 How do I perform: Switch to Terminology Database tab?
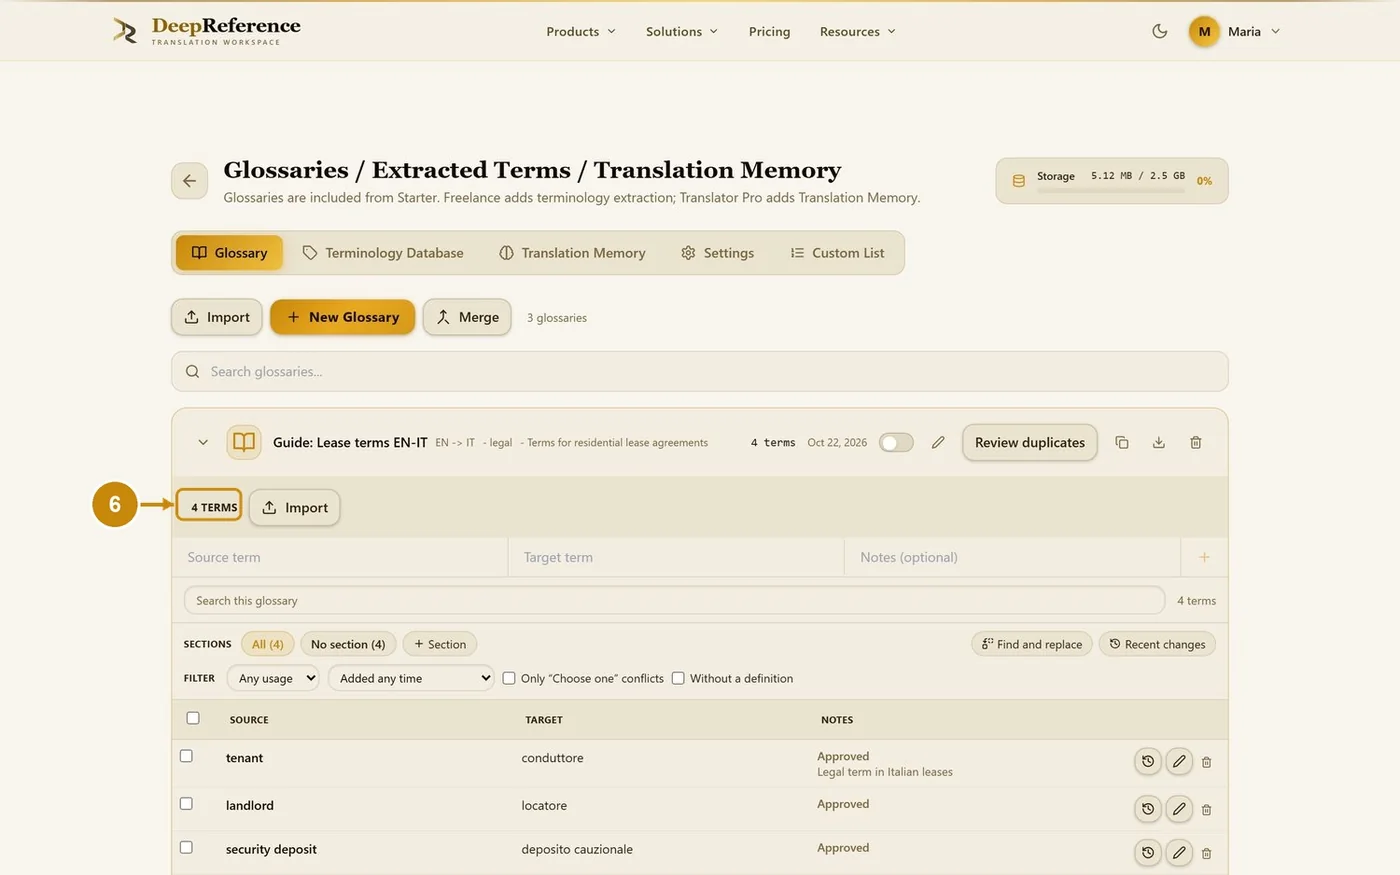click(x=383, y=253)
